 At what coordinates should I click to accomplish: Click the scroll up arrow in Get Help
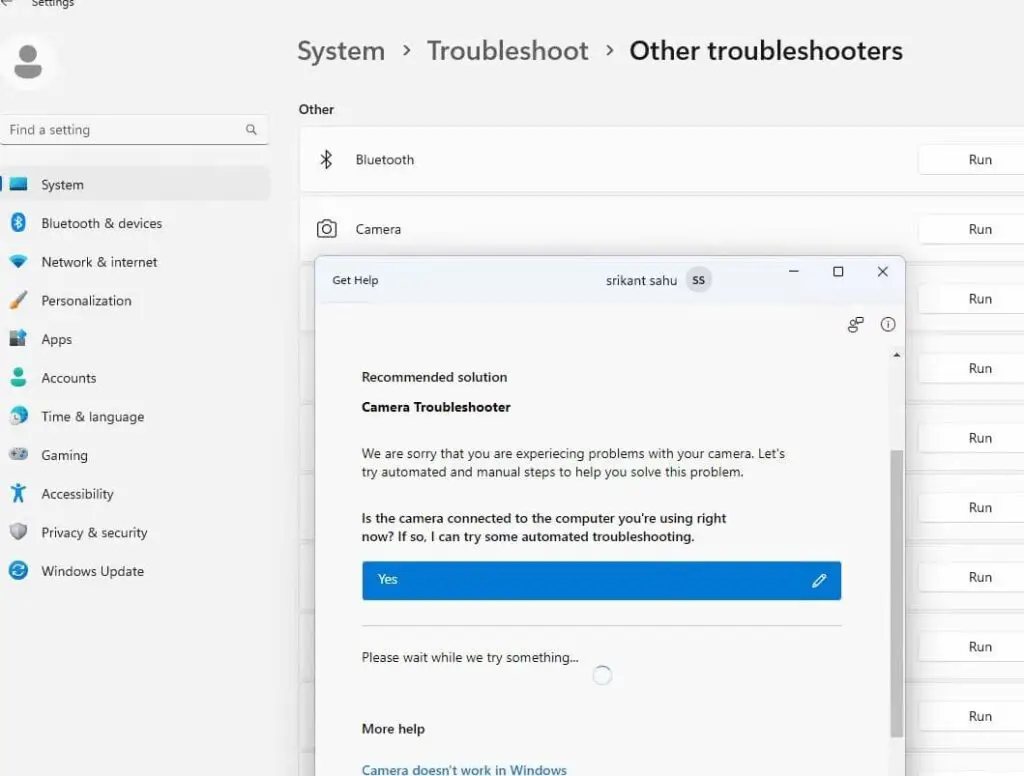coord(896,354)
